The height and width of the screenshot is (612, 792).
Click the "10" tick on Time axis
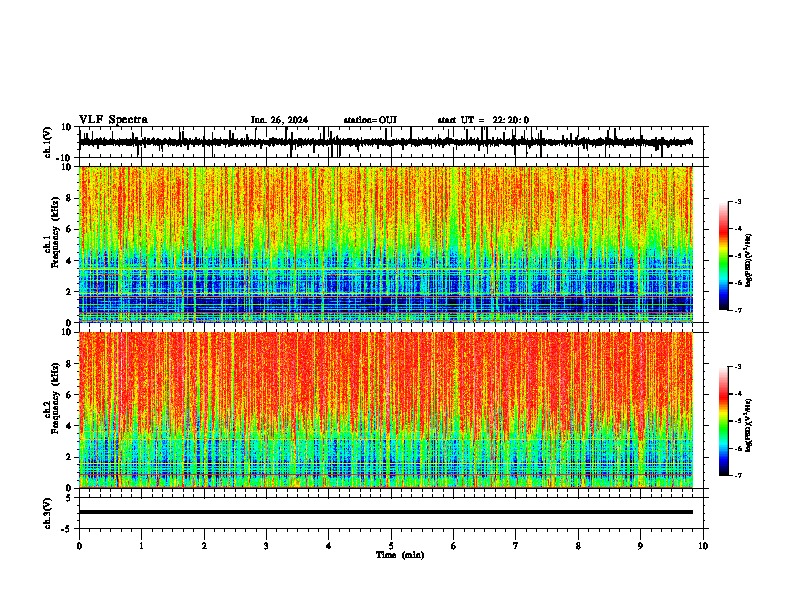[x=703, y=546]
